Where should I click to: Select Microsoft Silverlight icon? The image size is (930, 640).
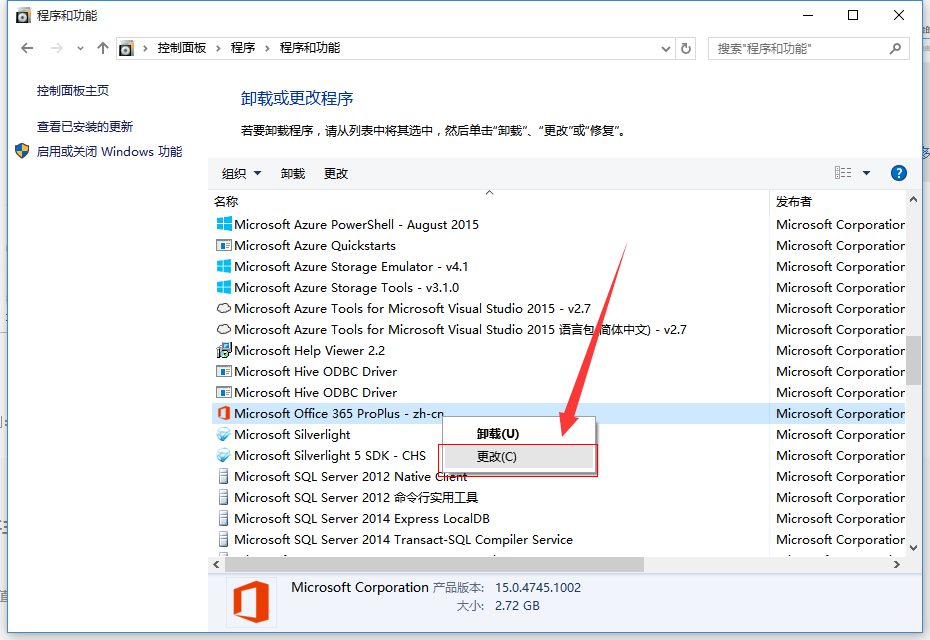pyautogui.click(x=224, y=434)
